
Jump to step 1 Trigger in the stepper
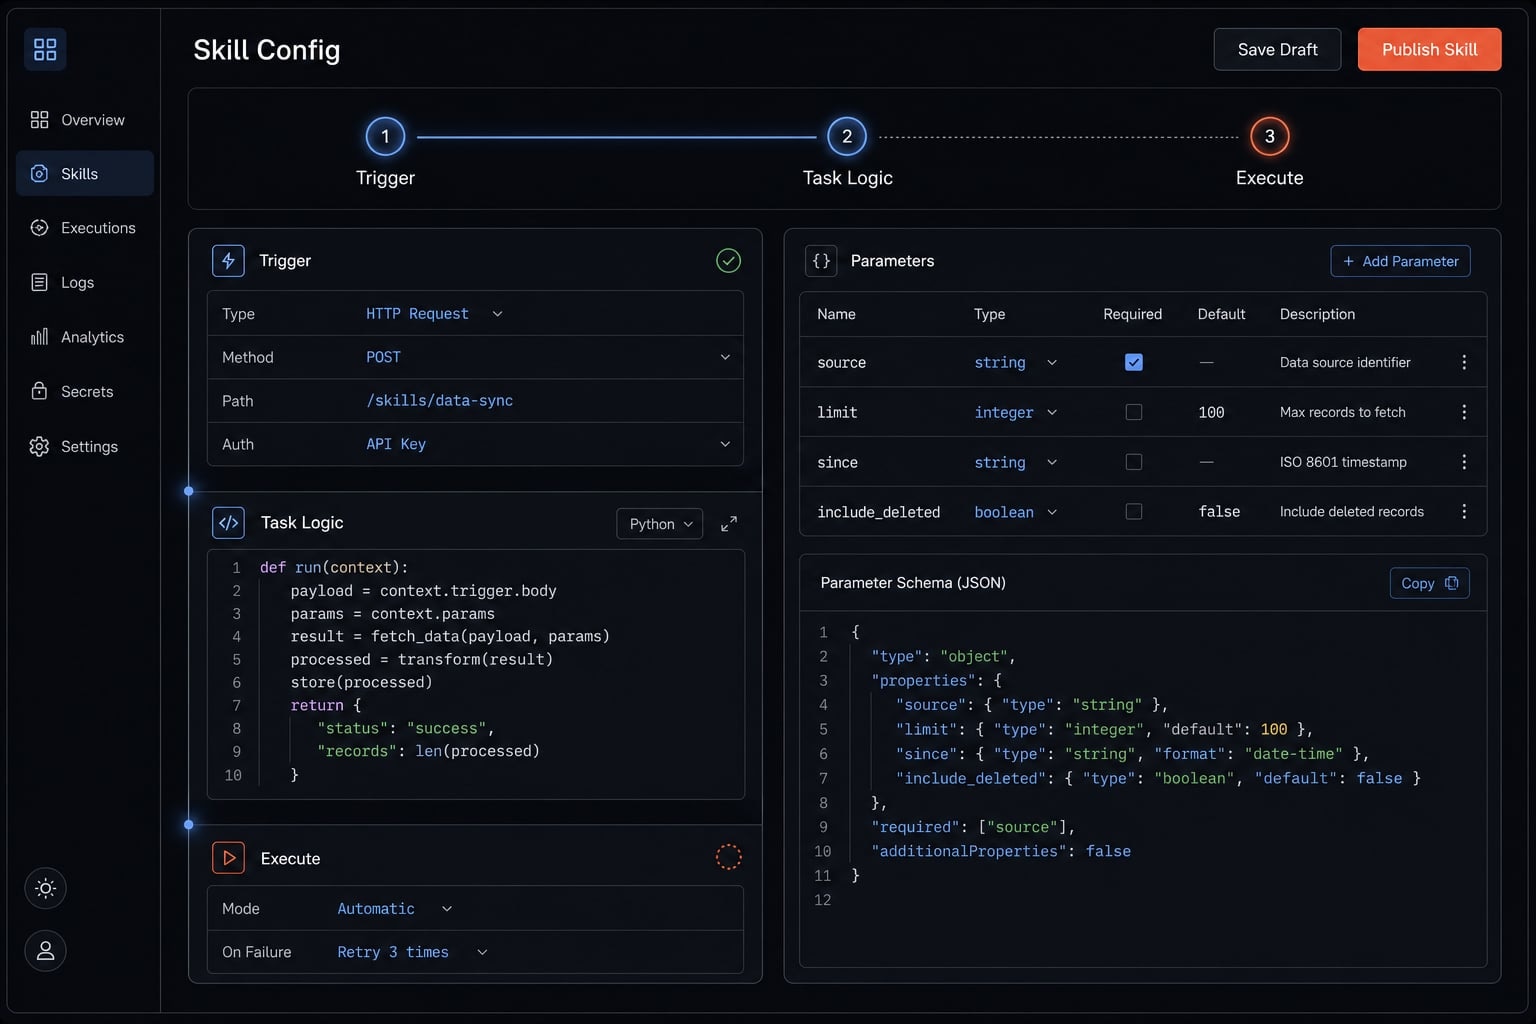[x=385, y=136]
